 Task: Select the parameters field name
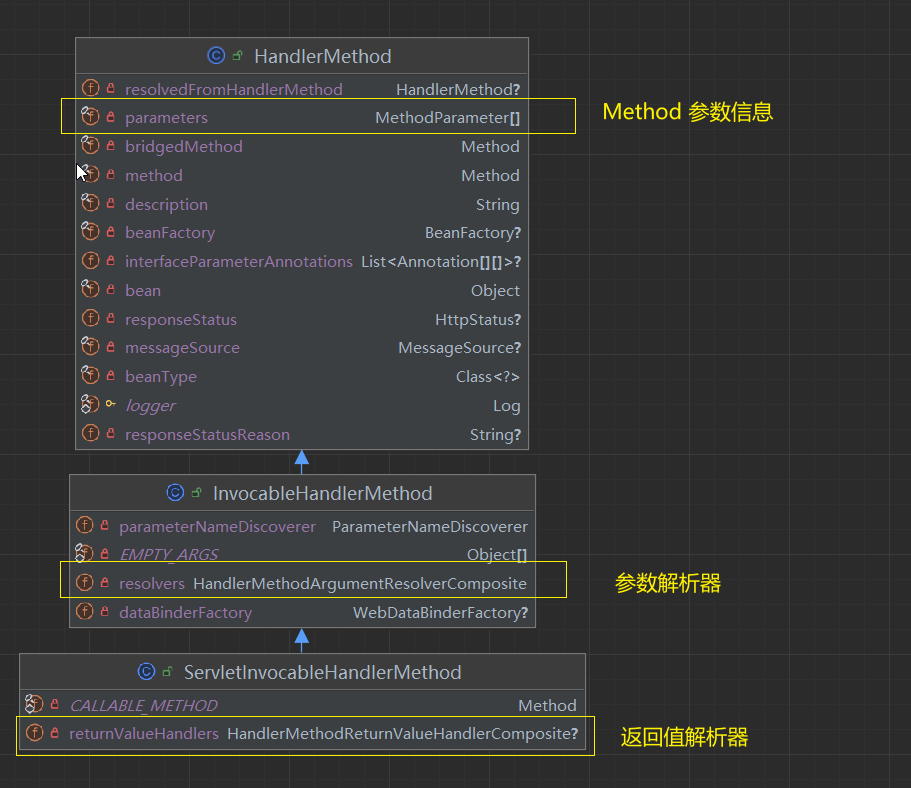pyautogui.click(x=166, y=118)
